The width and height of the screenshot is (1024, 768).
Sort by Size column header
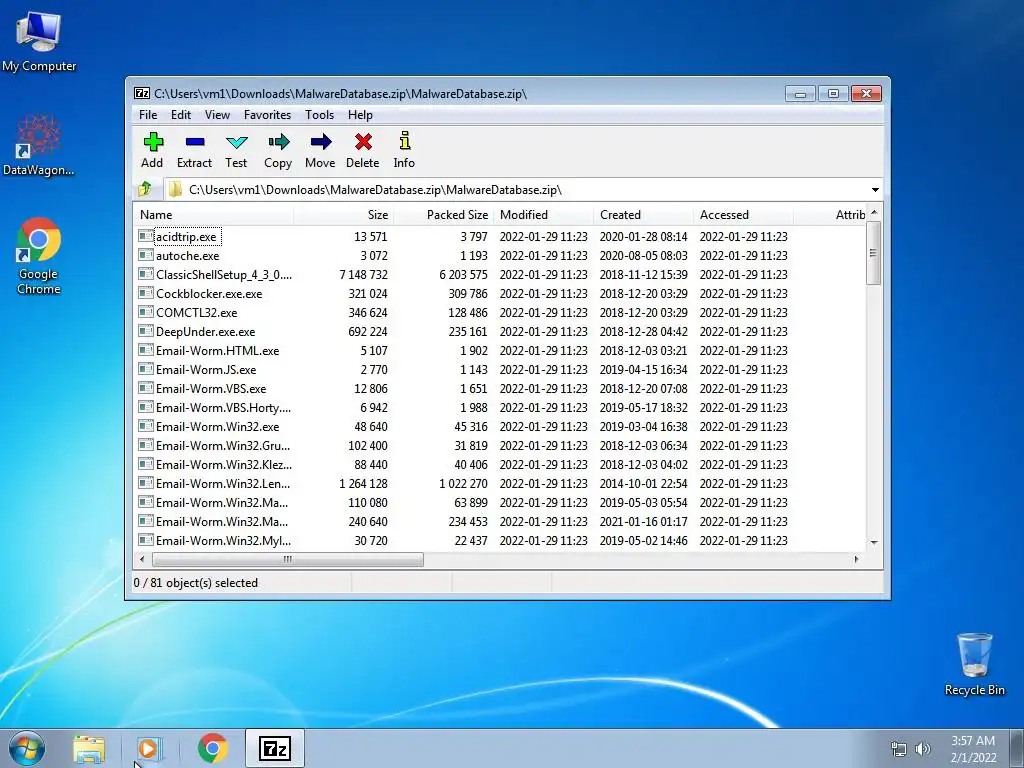pos(344,215)
